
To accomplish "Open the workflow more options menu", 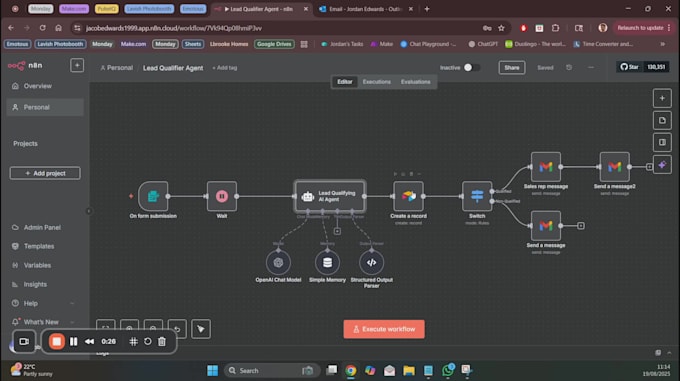I will 591,68.
